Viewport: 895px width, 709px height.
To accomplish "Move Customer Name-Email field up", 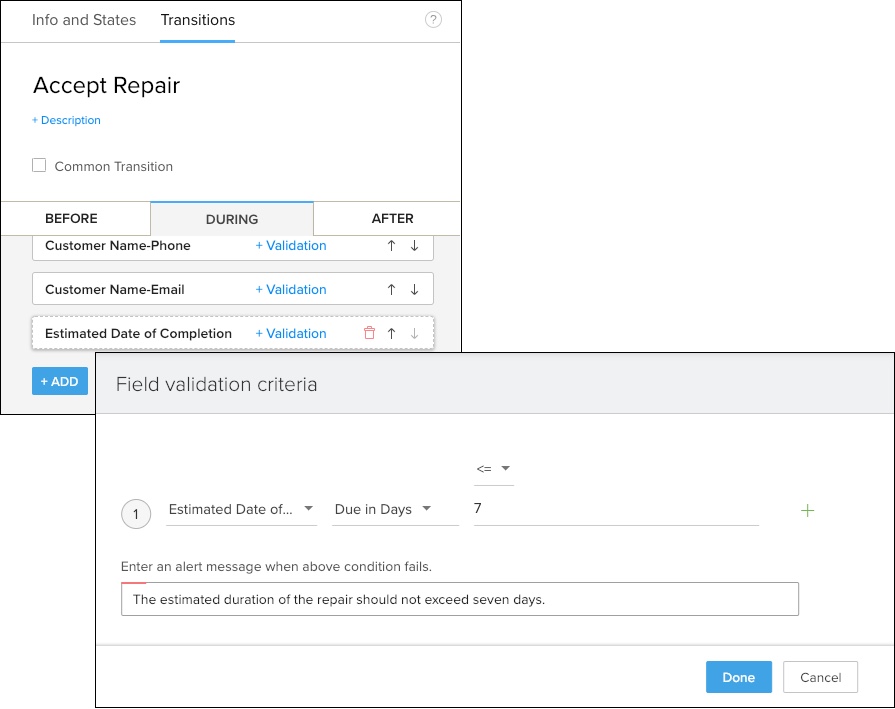I will tap(392, 290).
